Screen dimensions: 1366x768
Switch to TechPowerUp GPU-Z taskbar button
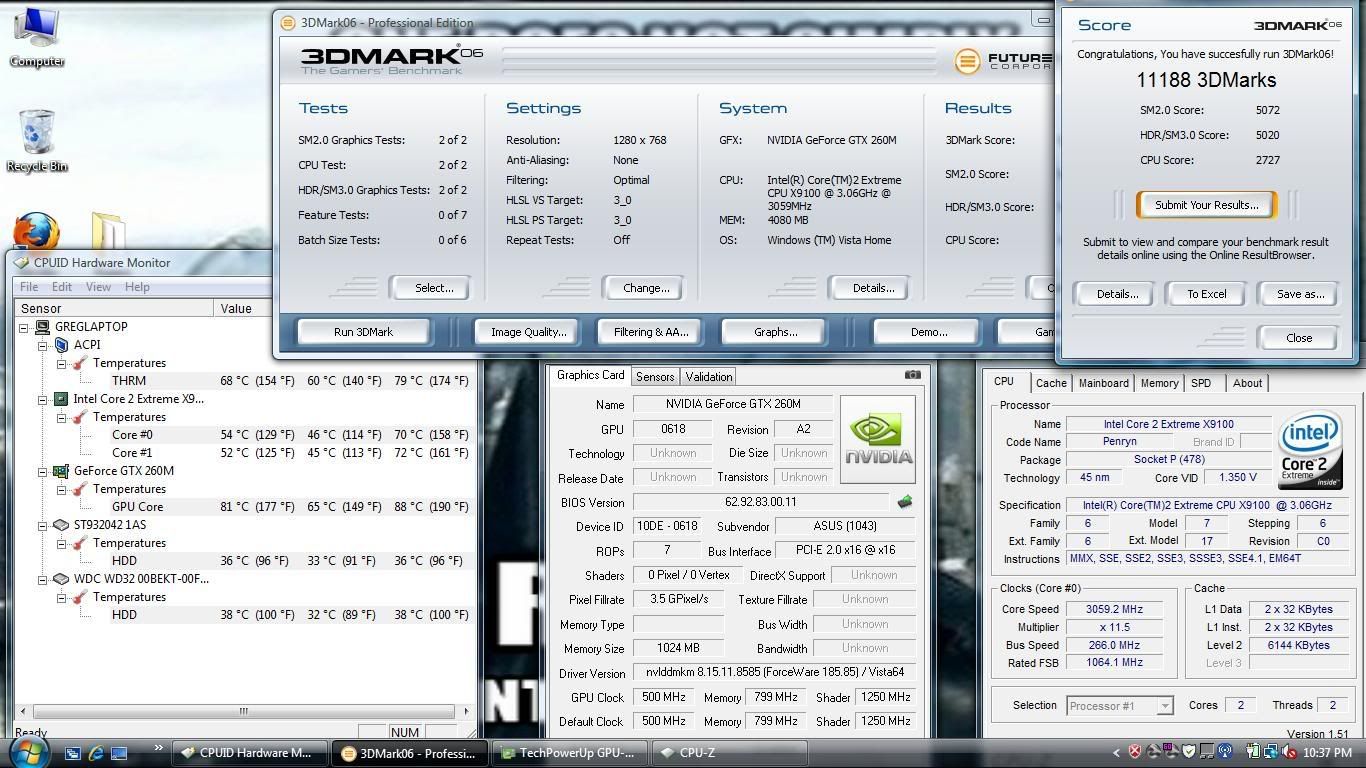(568, 753)
